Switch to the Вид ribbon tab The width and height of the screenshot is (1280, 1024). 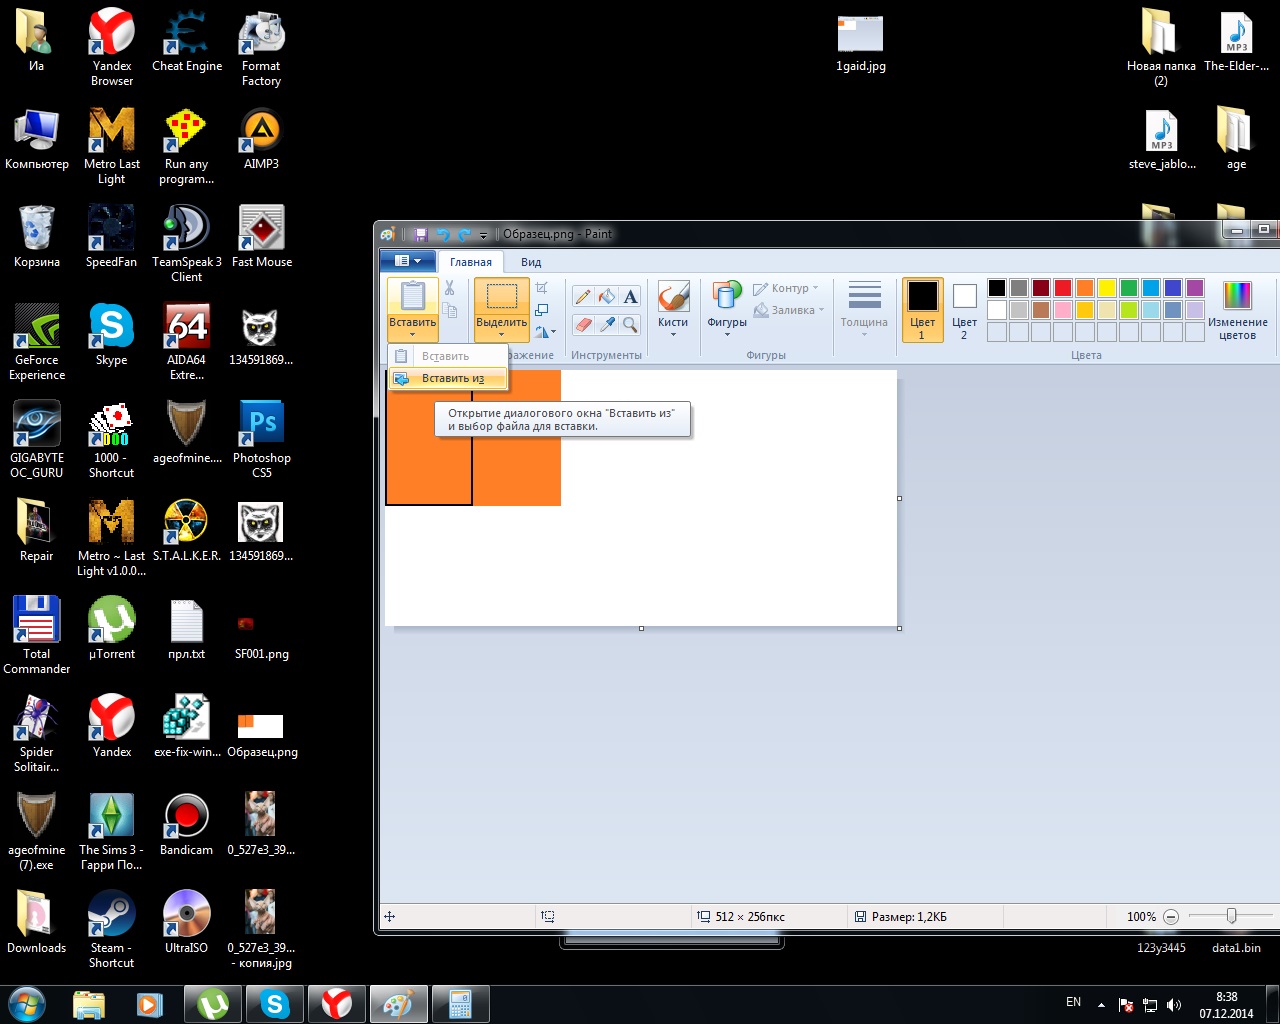coord(531,262)
